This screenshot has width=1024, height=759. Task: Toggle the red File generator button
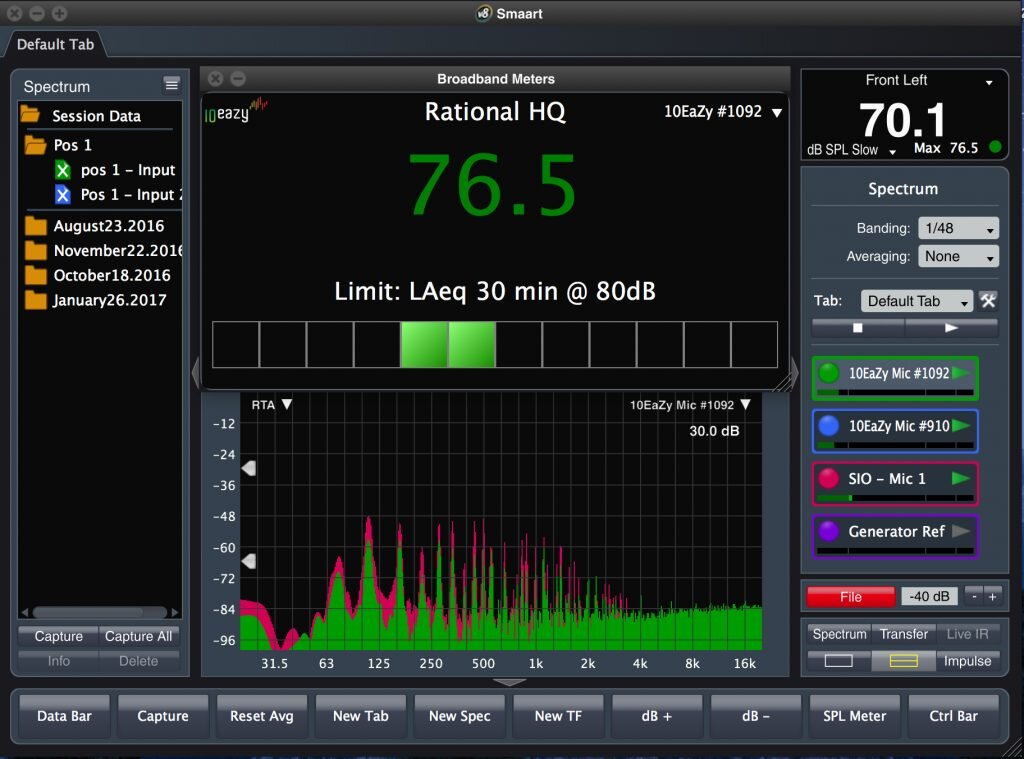[x=850, y=597]
